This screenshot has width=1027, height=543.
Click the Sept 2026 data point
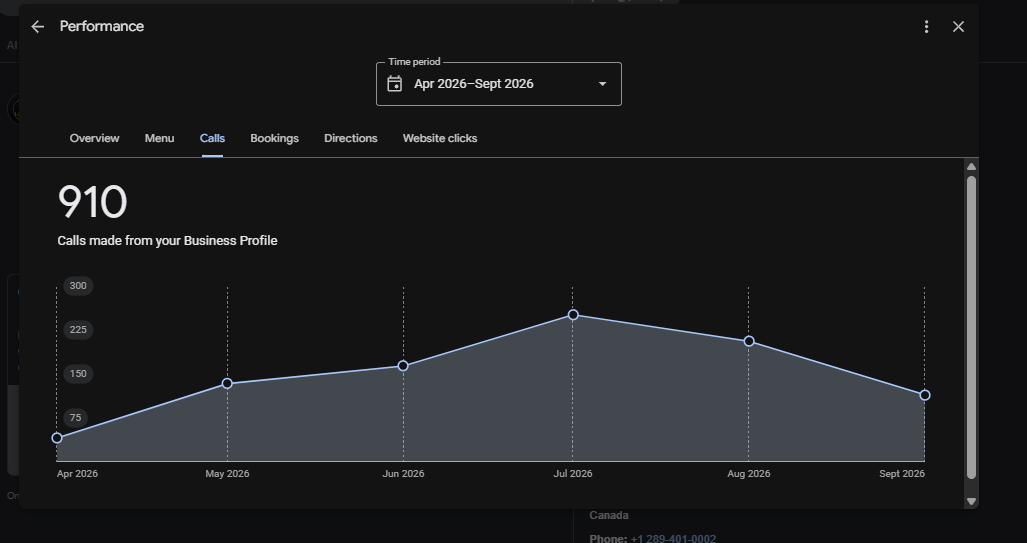coord(925,395)
